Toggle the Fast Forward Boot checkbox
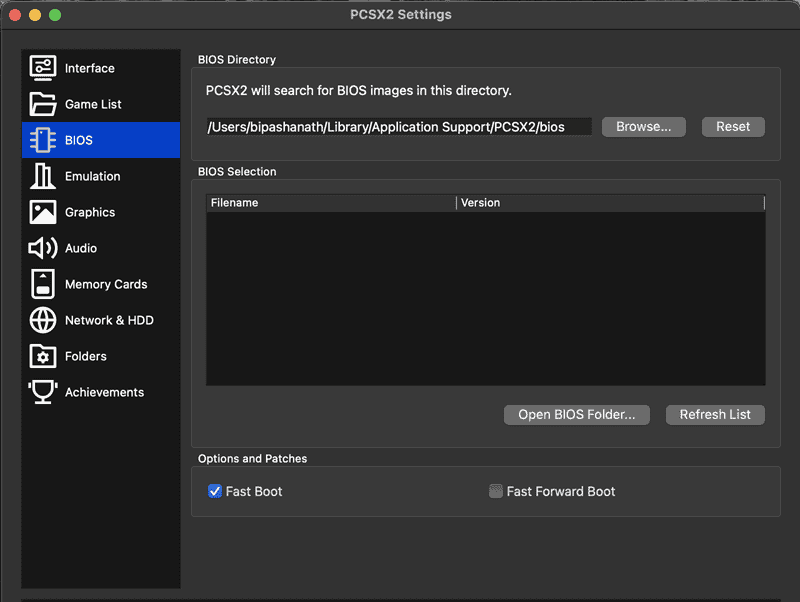The width and height of the screenshot is (800, 602). (496, 491)
